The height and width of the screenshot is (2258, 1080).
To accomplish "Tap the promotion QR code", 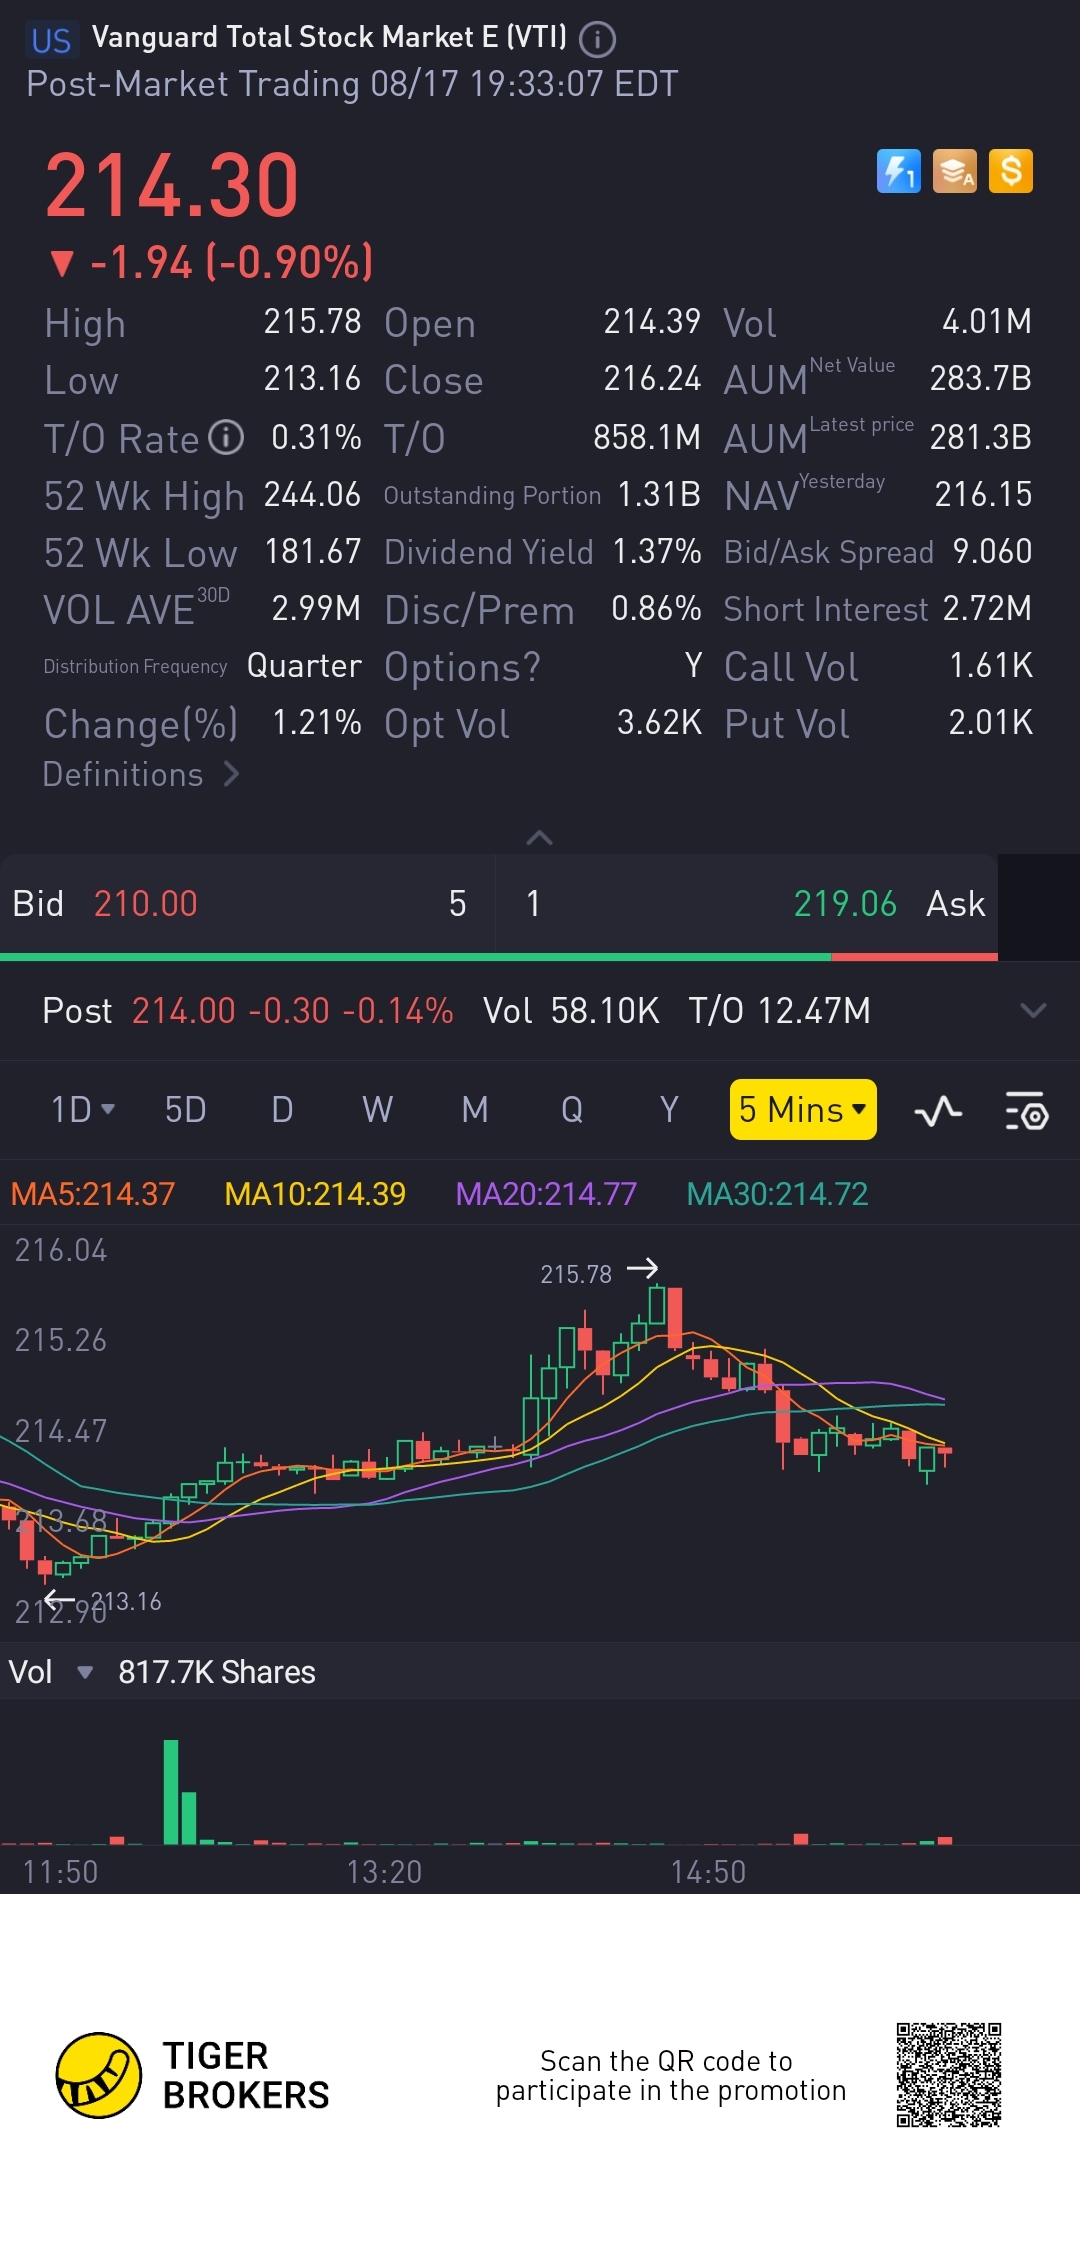I will coord(948,2074).
